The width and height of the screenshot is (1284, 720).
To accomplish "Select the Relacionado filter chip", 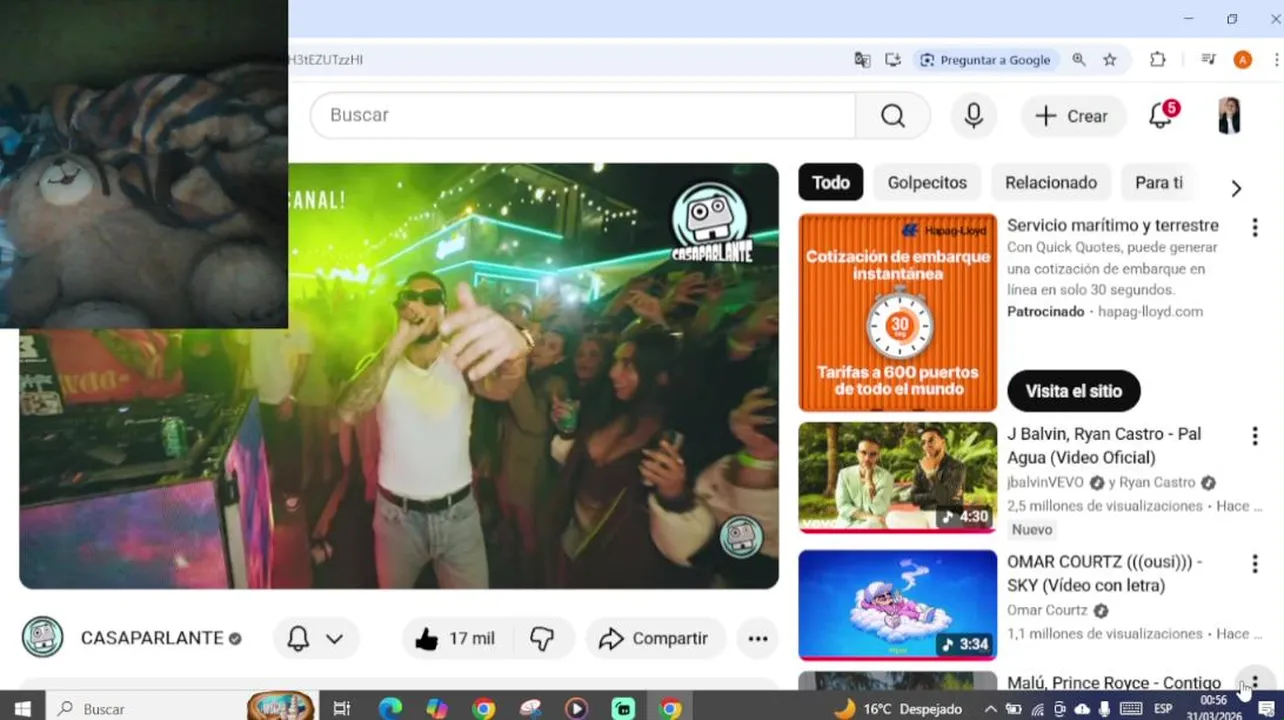I will click(1051, 183).
